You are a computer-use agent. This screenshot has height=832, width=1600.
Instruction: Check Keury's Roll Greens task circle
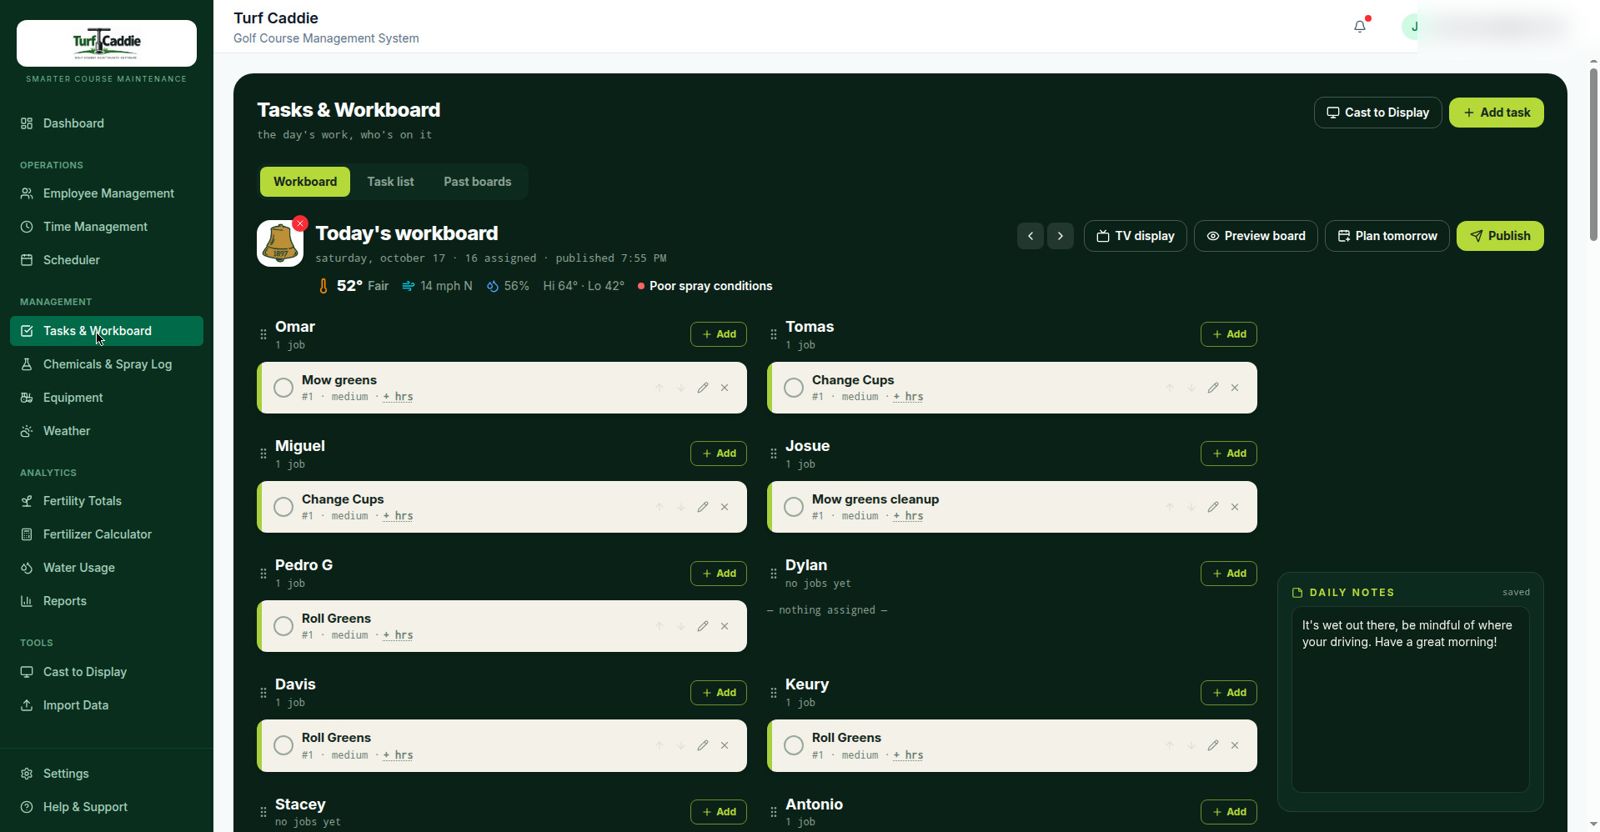point(794,745)
